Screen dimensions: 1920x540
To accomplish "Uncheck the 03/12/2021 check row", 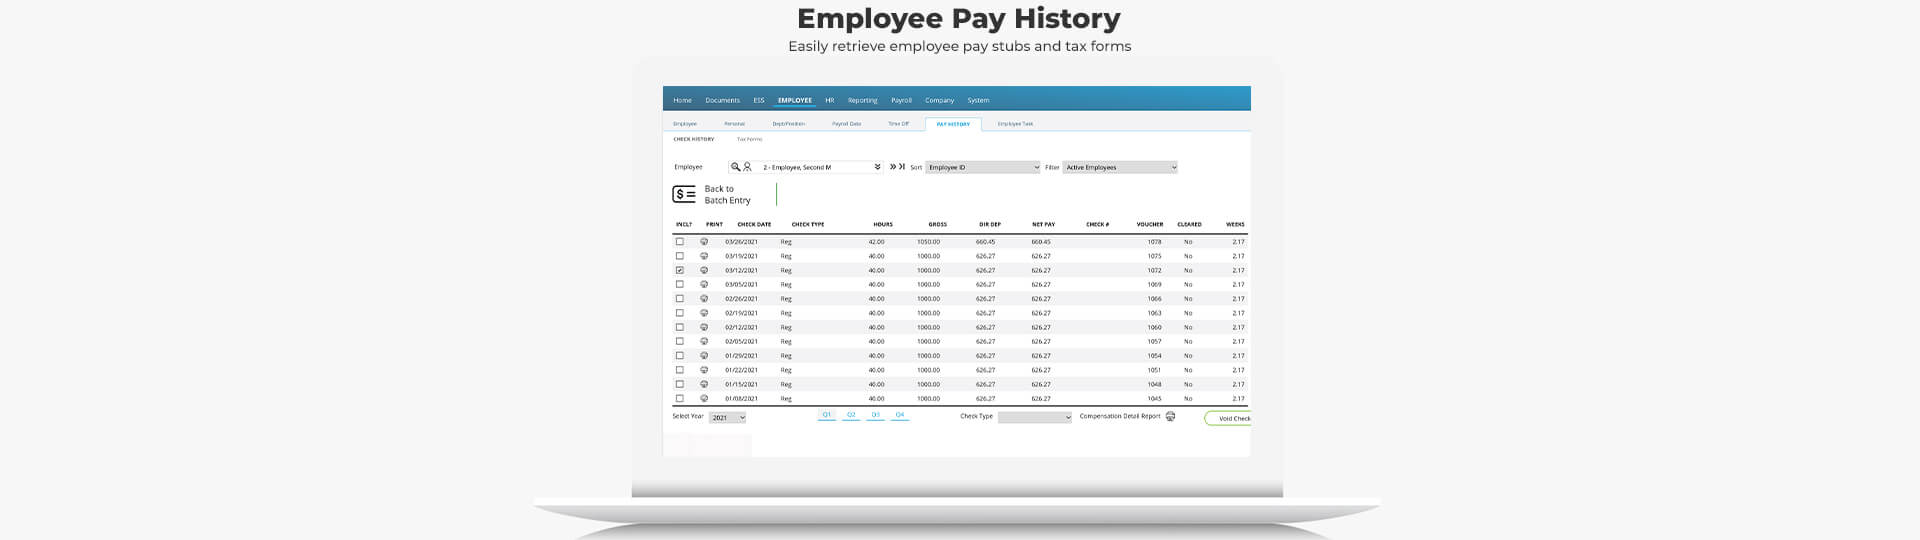I will [680, 270].
